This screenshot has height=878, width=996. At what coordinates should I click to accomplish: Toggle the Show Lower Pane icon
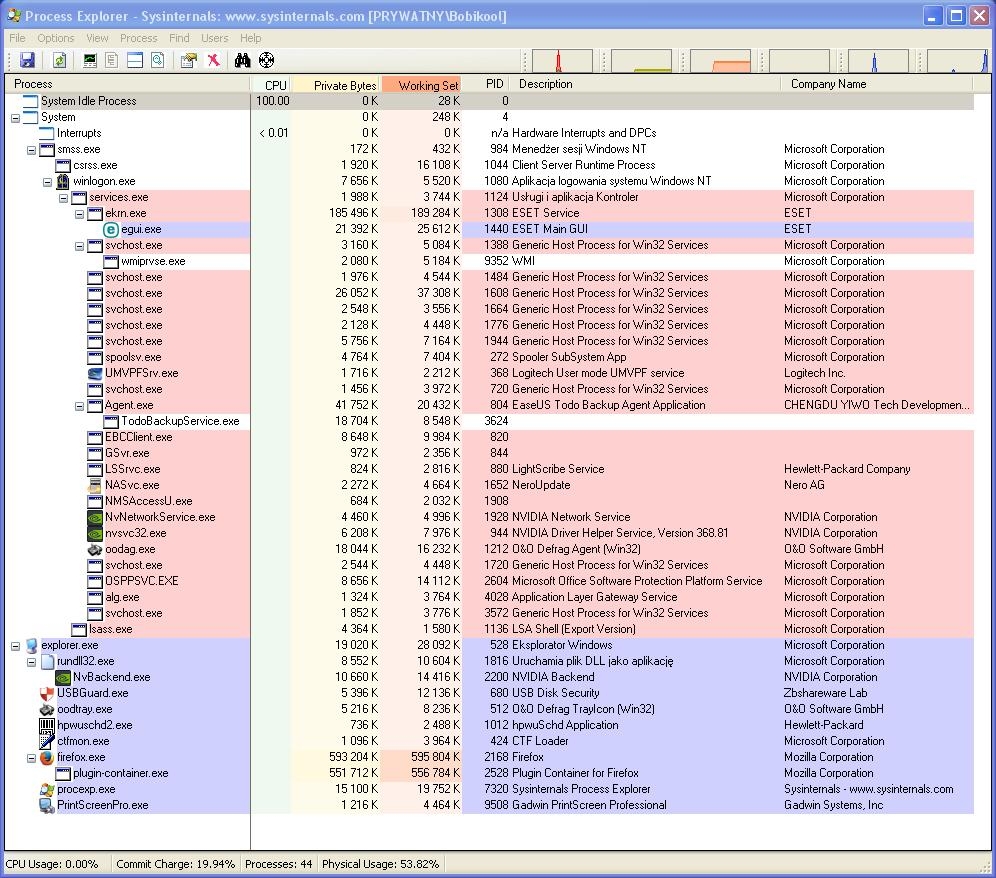pos(135,60)
